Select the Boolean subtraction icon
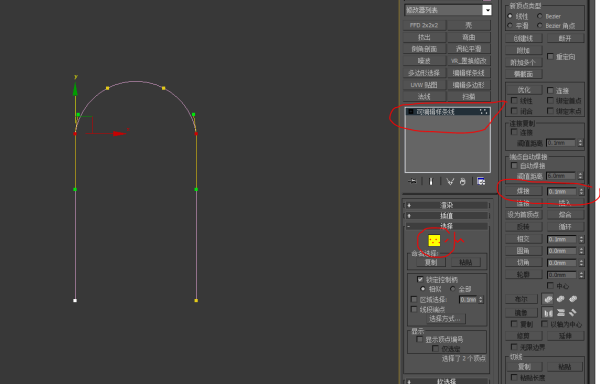 pos(561,299)
